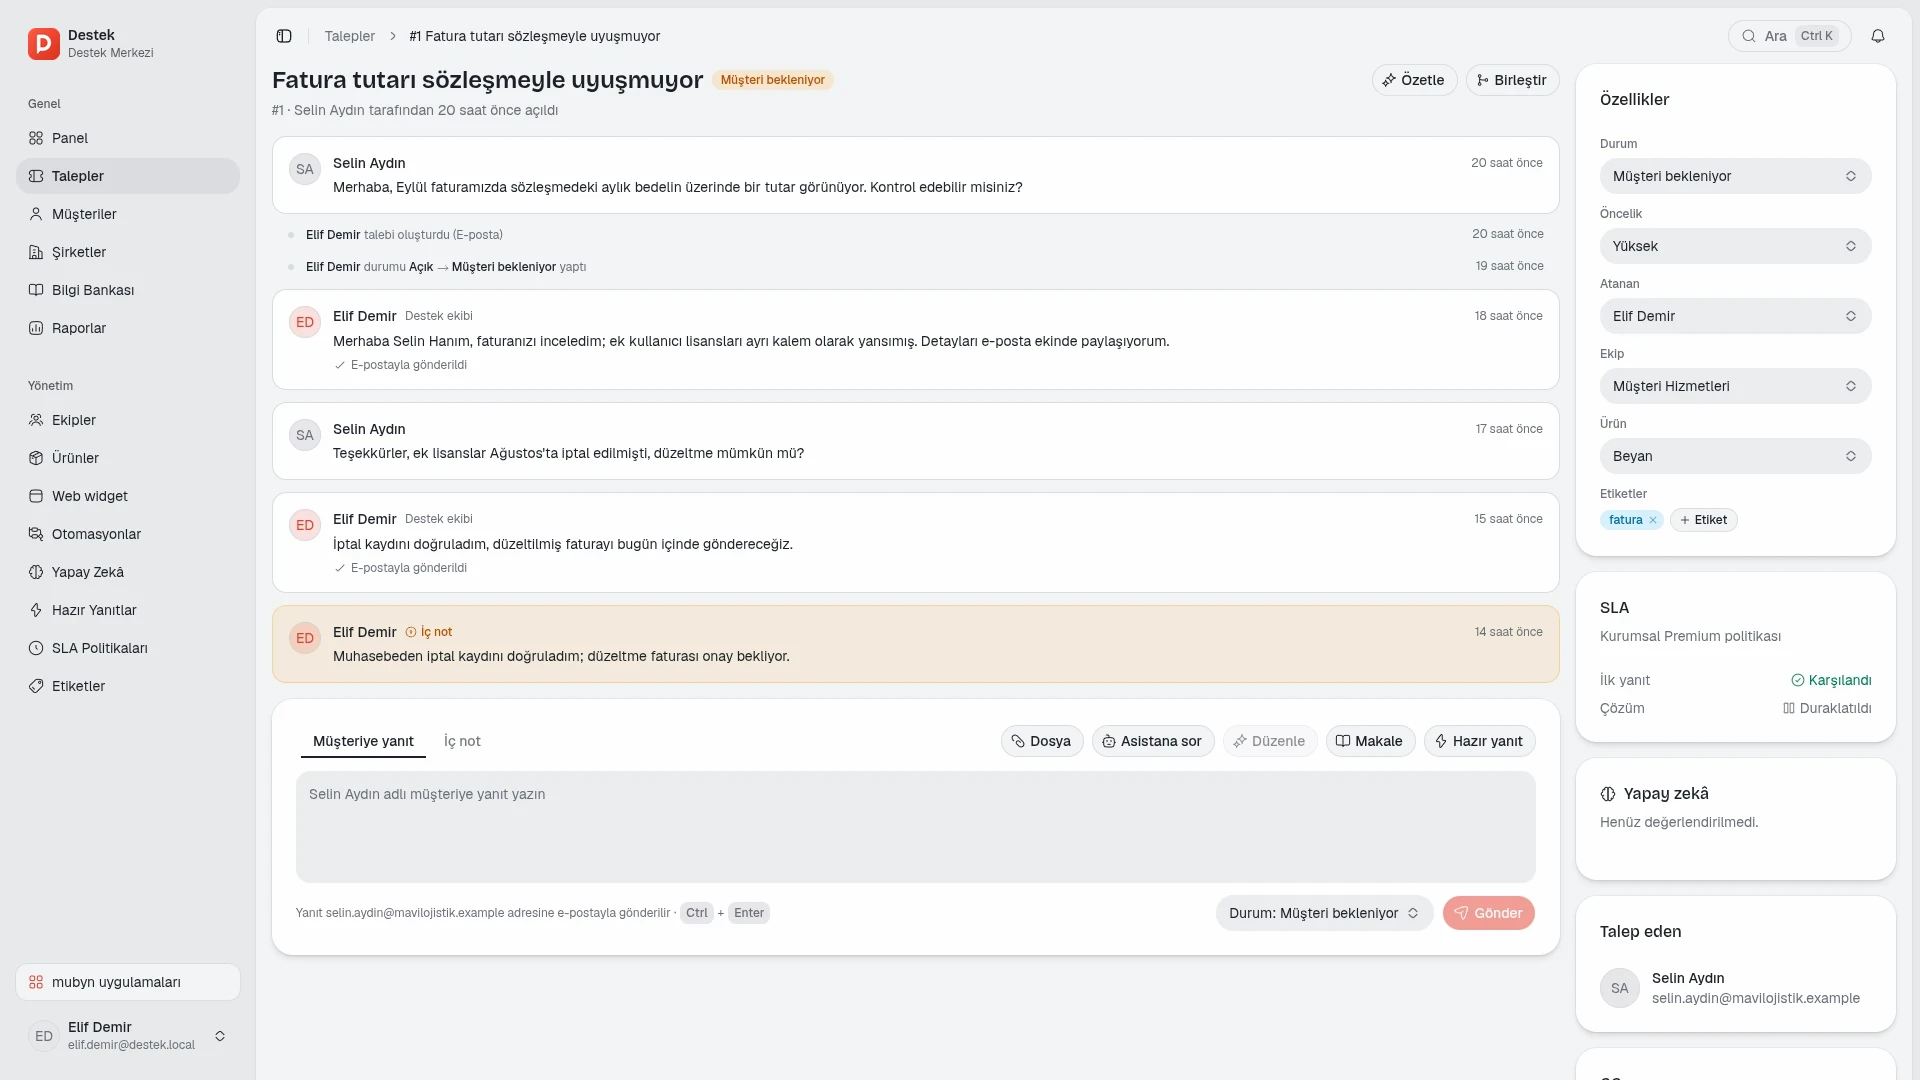Open Etiketler in sidebar

click(128, 686)
